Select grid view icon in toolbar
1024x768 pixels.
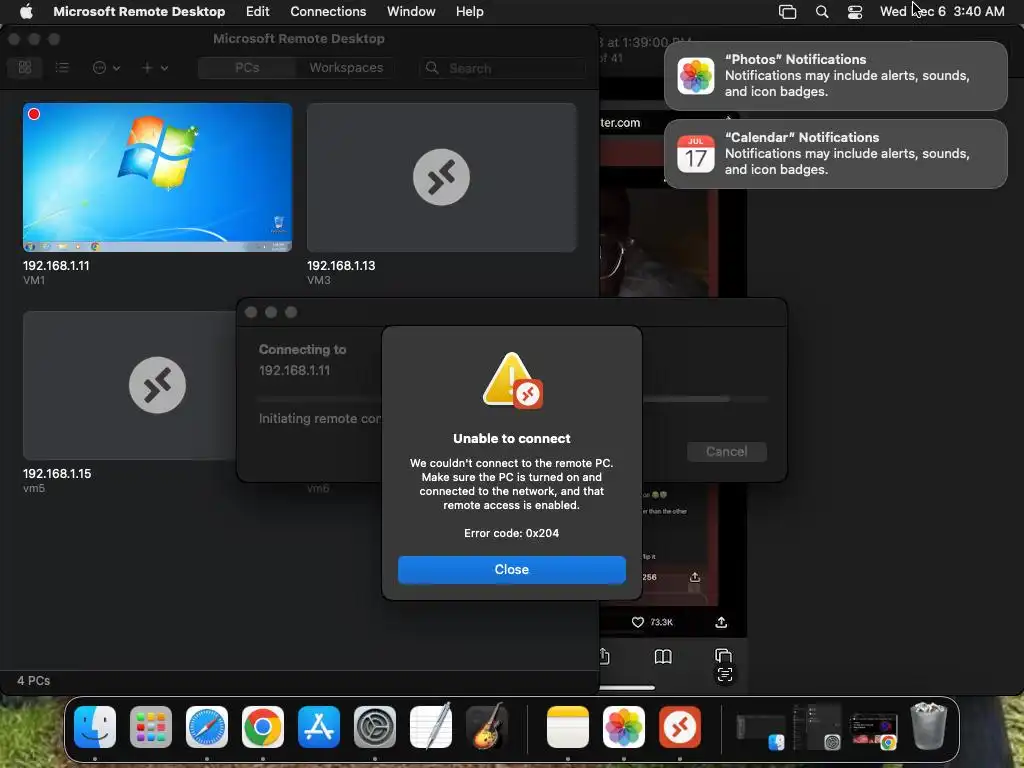(x=25, y=67)
